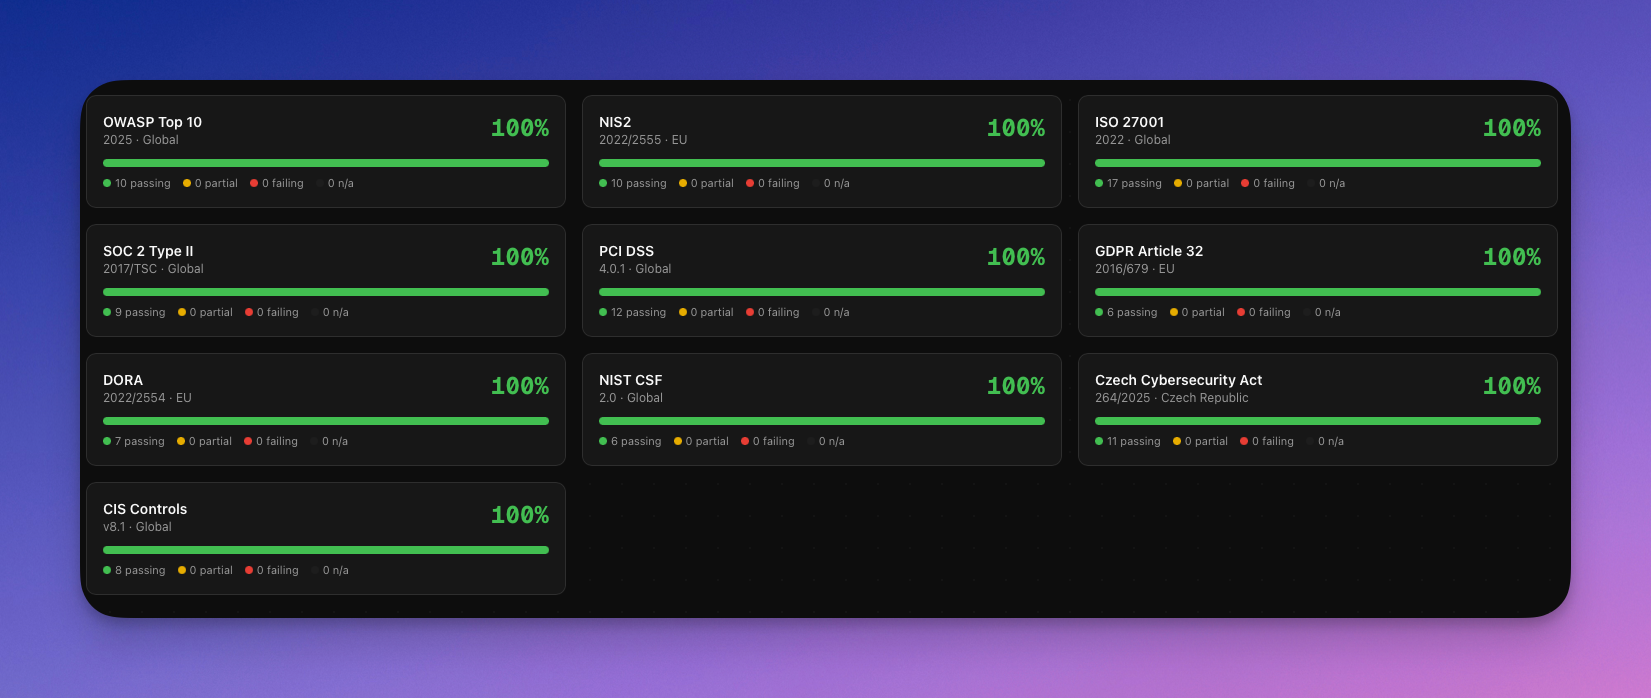This screenshot has width=1651, height=698.
Task: Click the GDPR Article 32 progress bar
Action: pos(1318,292)
